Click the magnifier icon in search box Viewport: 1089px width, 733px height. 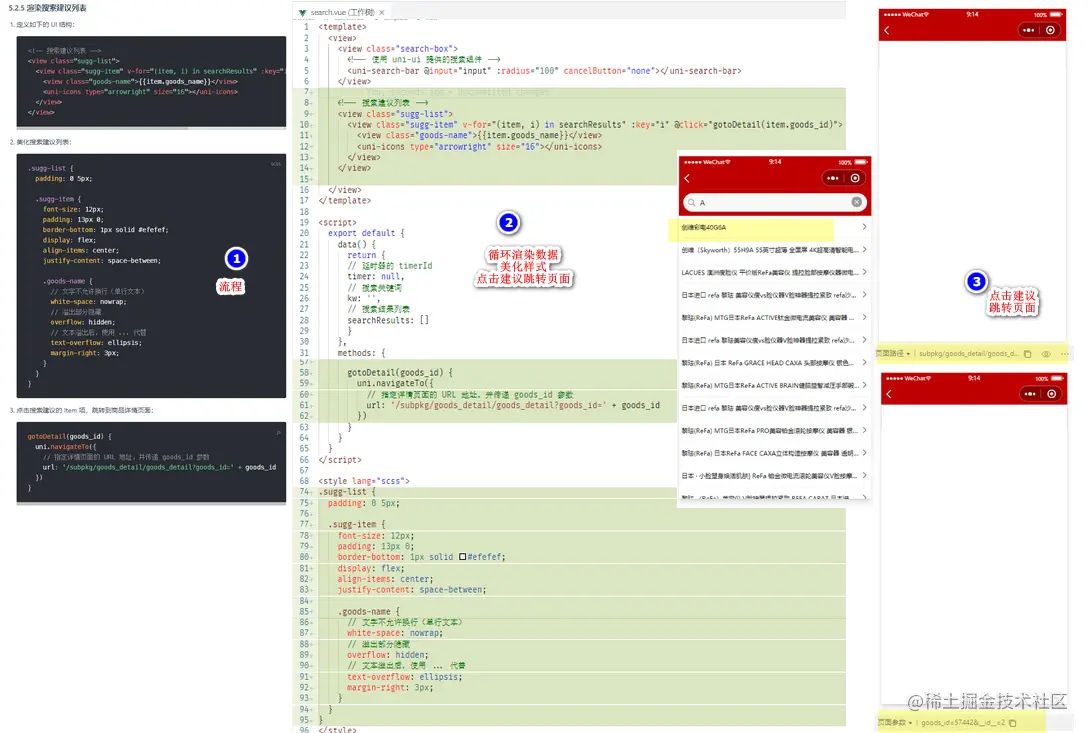click(x=692, y=202)
